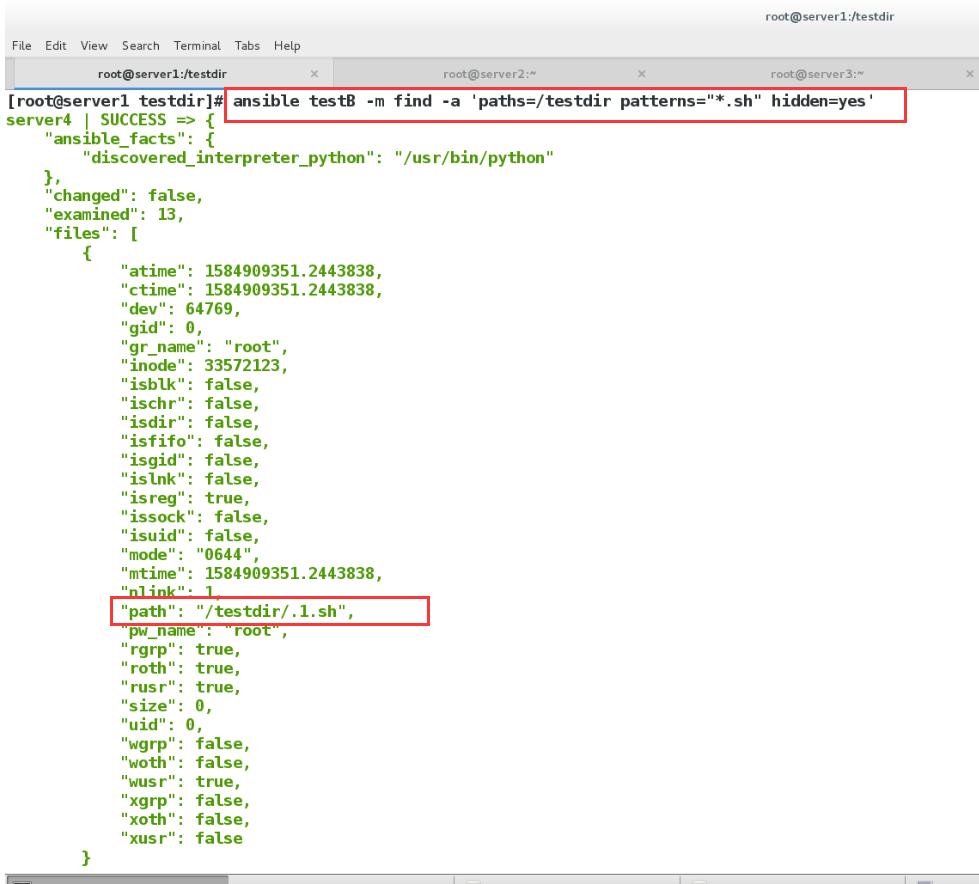979x884 pixels.
Task: Click the "ischr": false line
Action: tap(190, 403)
